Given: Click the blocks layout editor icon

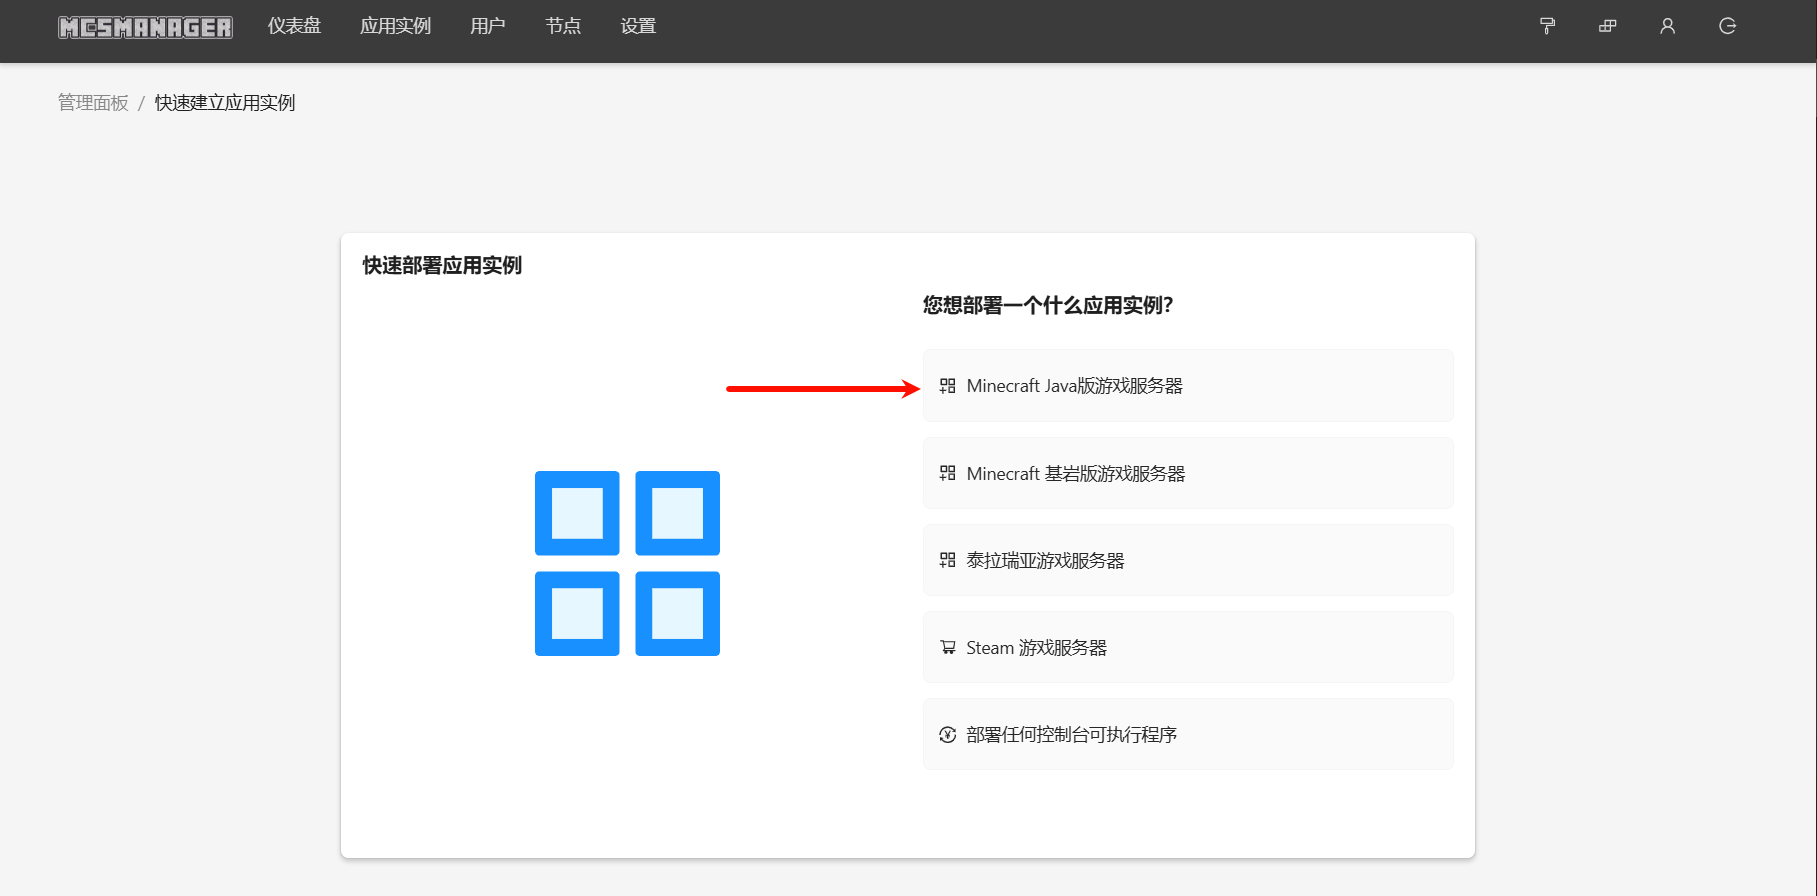Looking at the screenshot, I should coord(1607,26).
